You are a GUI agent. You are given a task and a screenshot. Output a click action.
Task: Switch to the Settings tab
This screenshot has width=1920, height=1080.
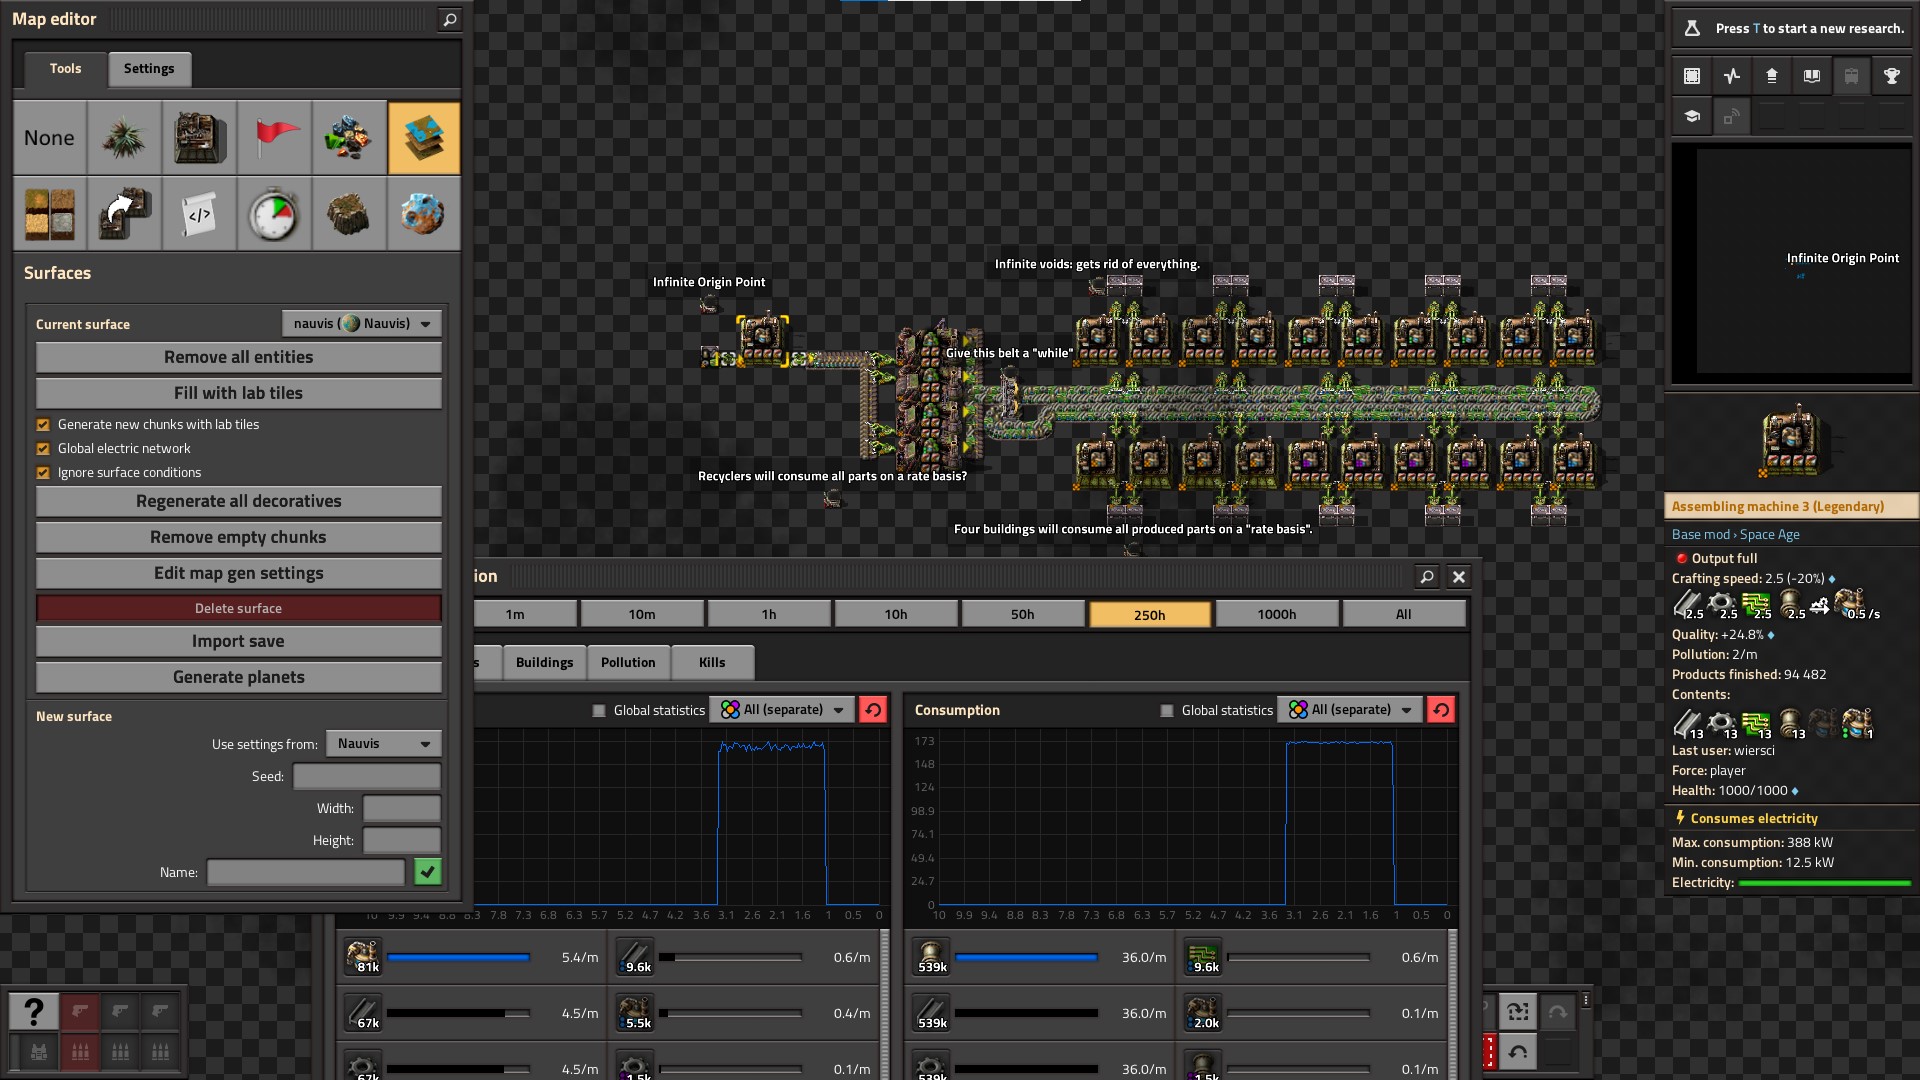tap(149, 69)
